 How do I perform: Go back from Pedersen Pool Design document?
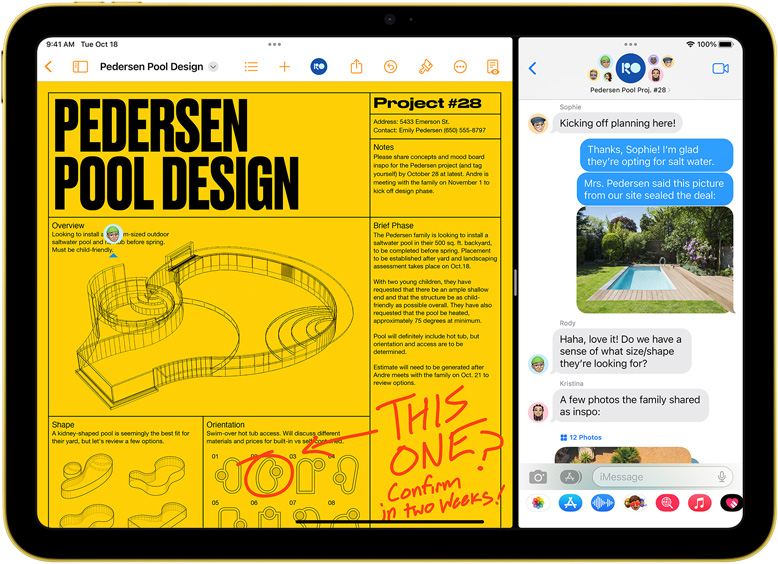point(49,66)
